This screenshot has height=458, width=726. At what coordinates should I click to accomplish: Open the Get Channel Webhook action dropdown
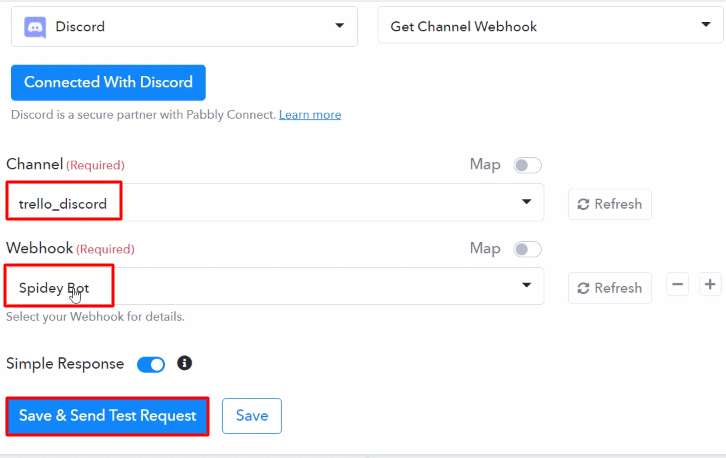tap(550, 25)
